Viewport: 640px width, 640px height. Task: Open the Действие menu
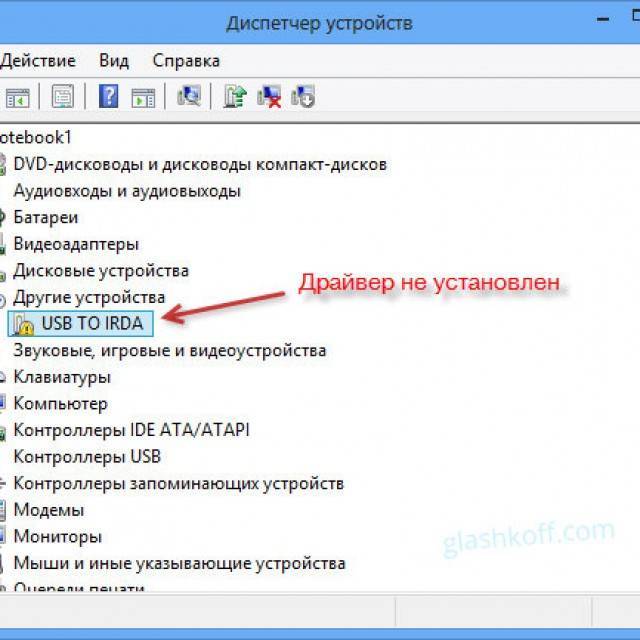[x=38, y=61]
